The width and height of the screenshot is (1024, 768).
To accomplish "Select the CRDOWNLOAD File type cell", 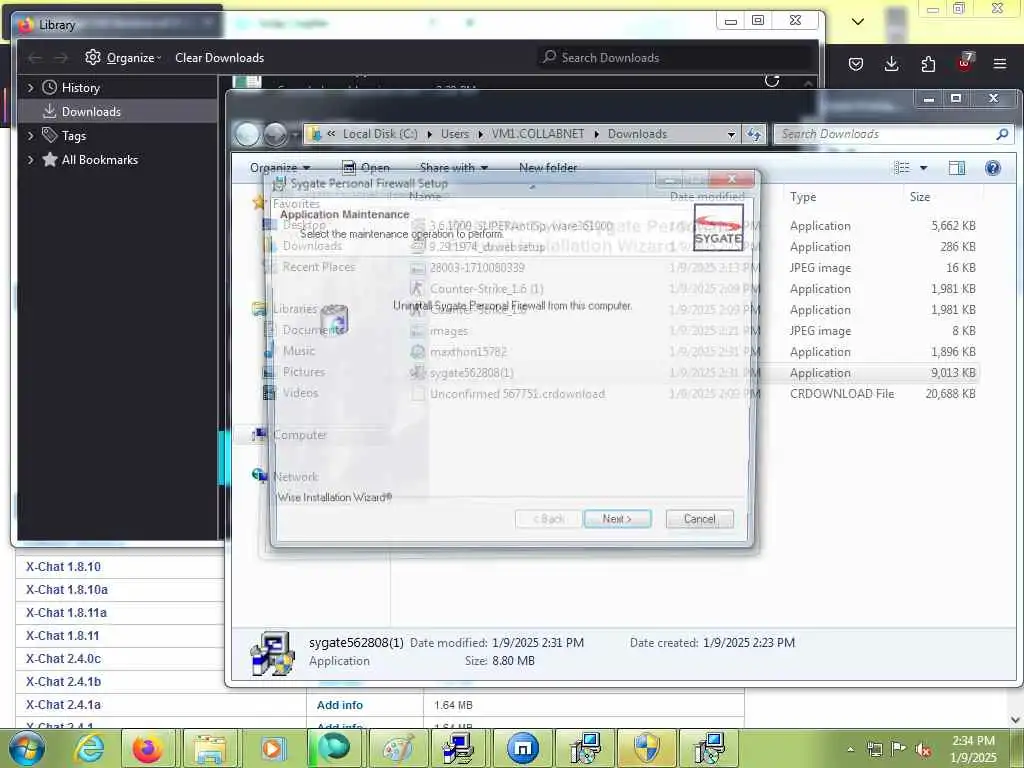I will coord(842,394).
